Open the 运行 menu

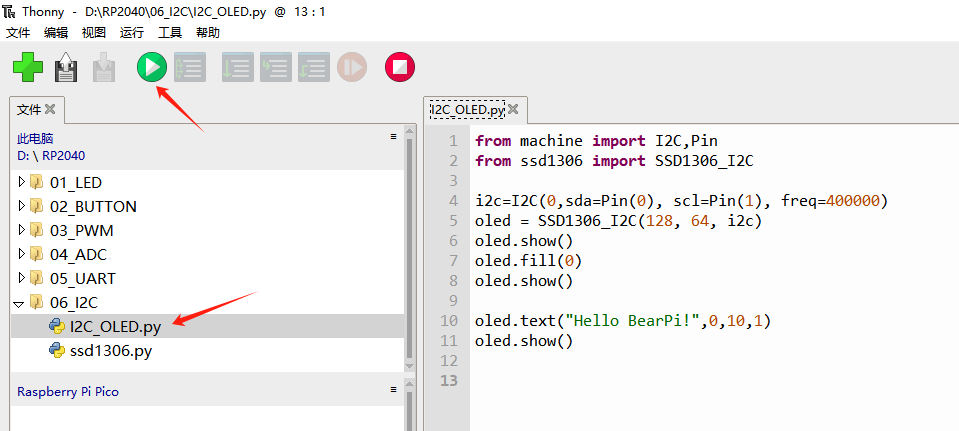tap(131, 32)
